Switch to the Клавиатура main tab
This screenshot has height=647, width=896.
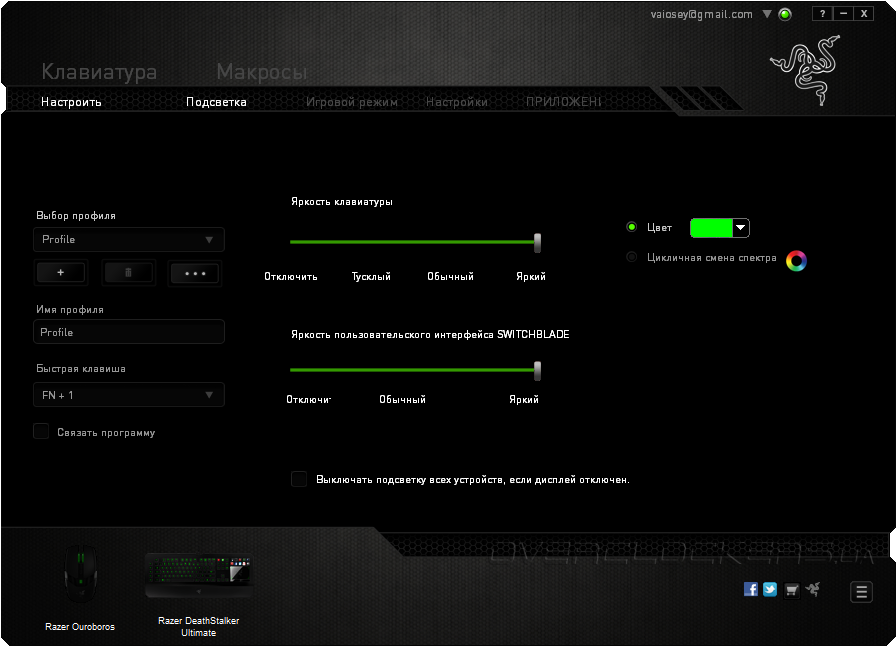[x=99, y=72]
